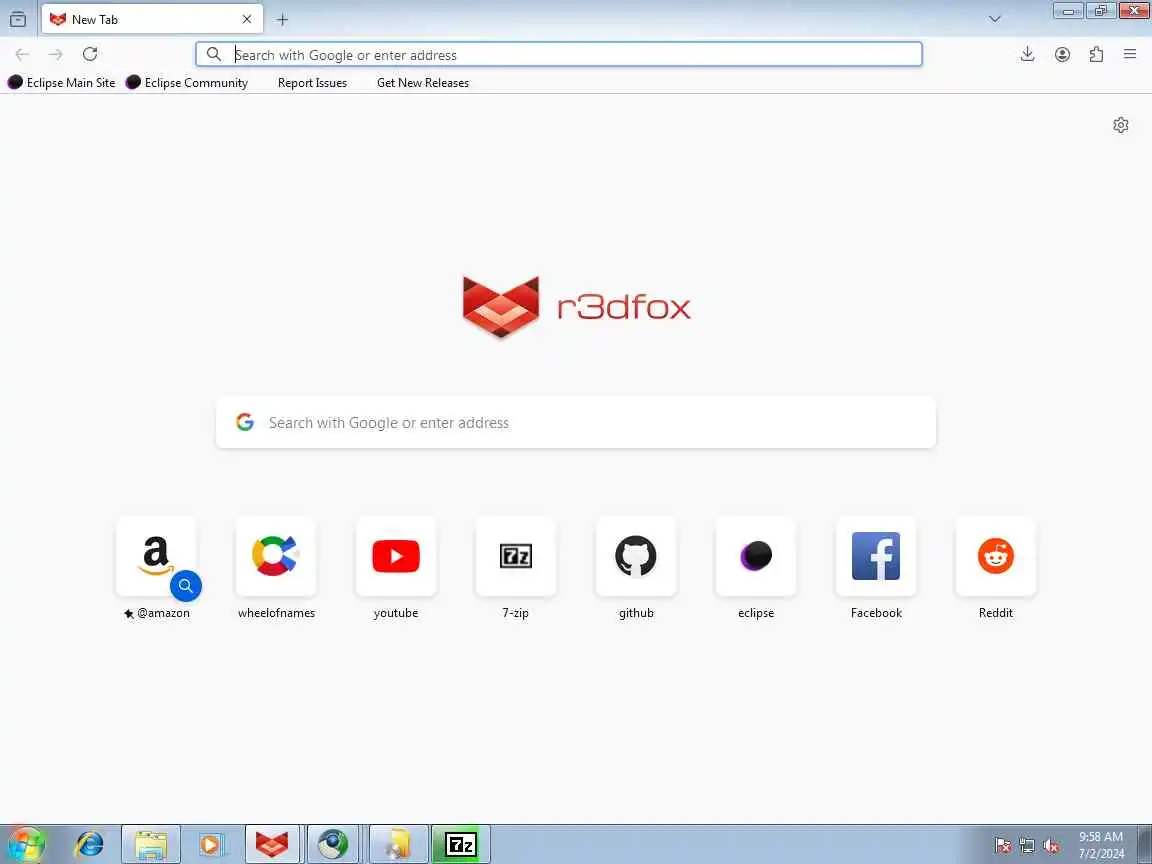Open the muted volume tray icon

click(1051, 845)
